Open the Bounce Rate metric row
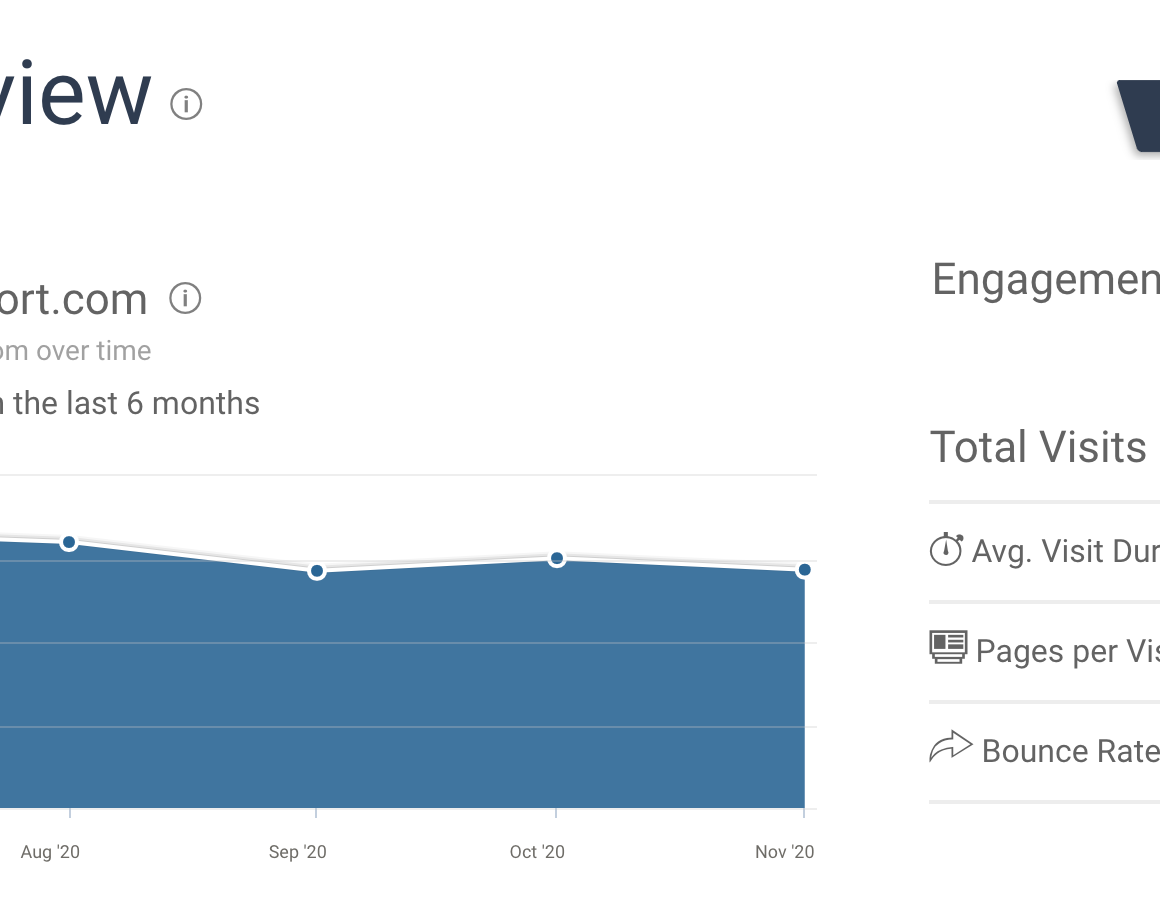The image size is (1160, 904). coord(1070,751)
